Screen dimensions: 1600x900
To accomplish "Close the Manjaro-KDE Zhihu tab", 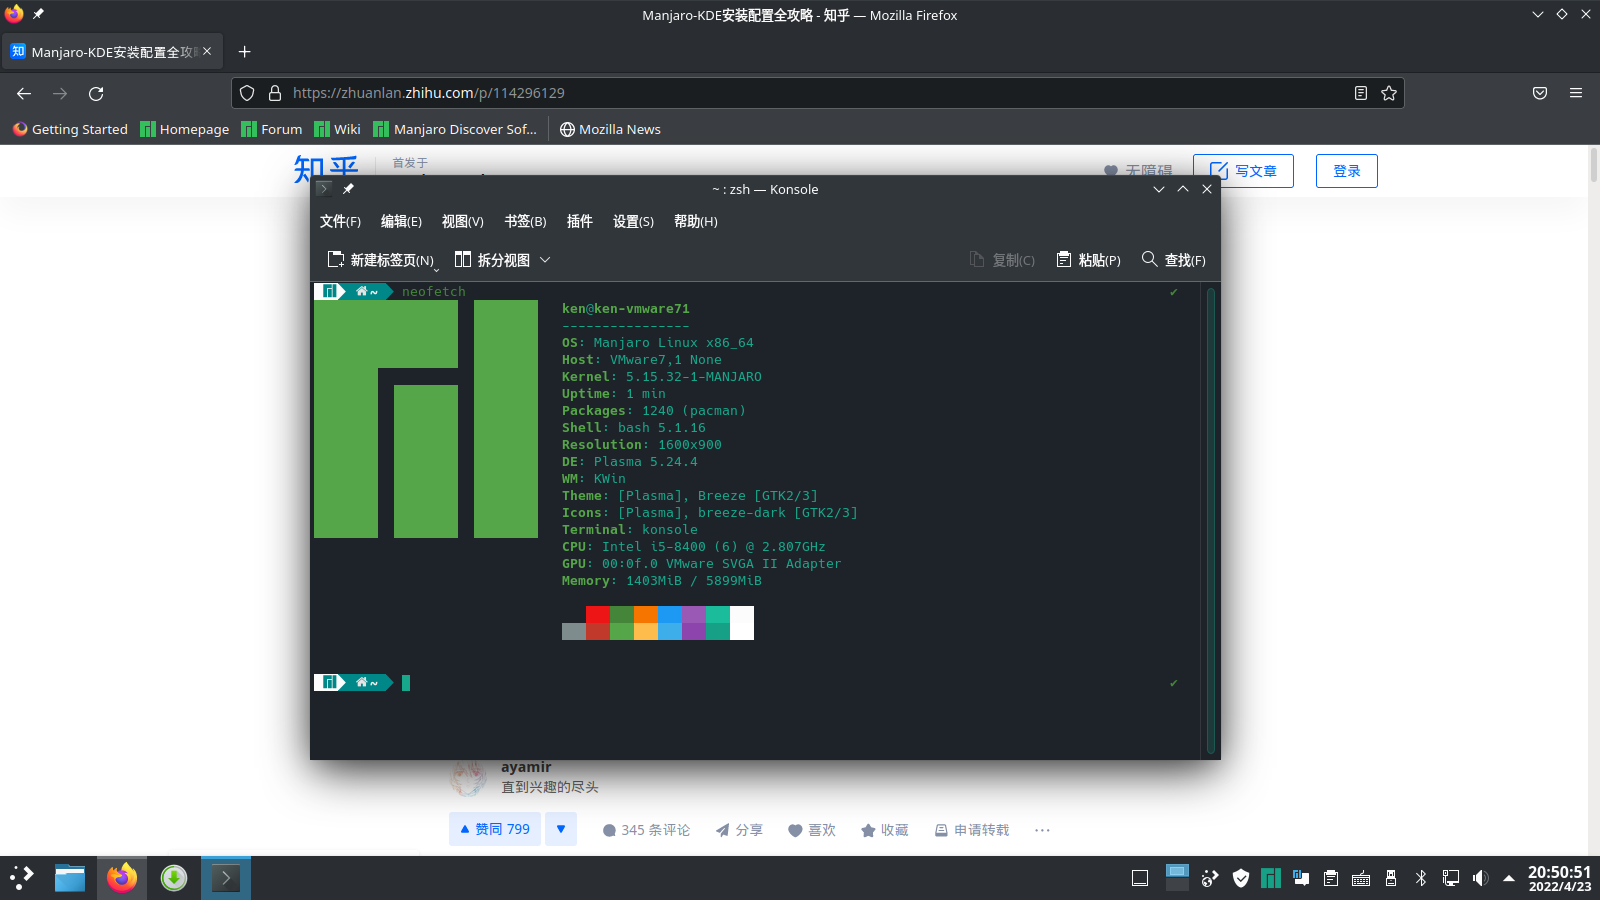I will [x=207, y=51].
